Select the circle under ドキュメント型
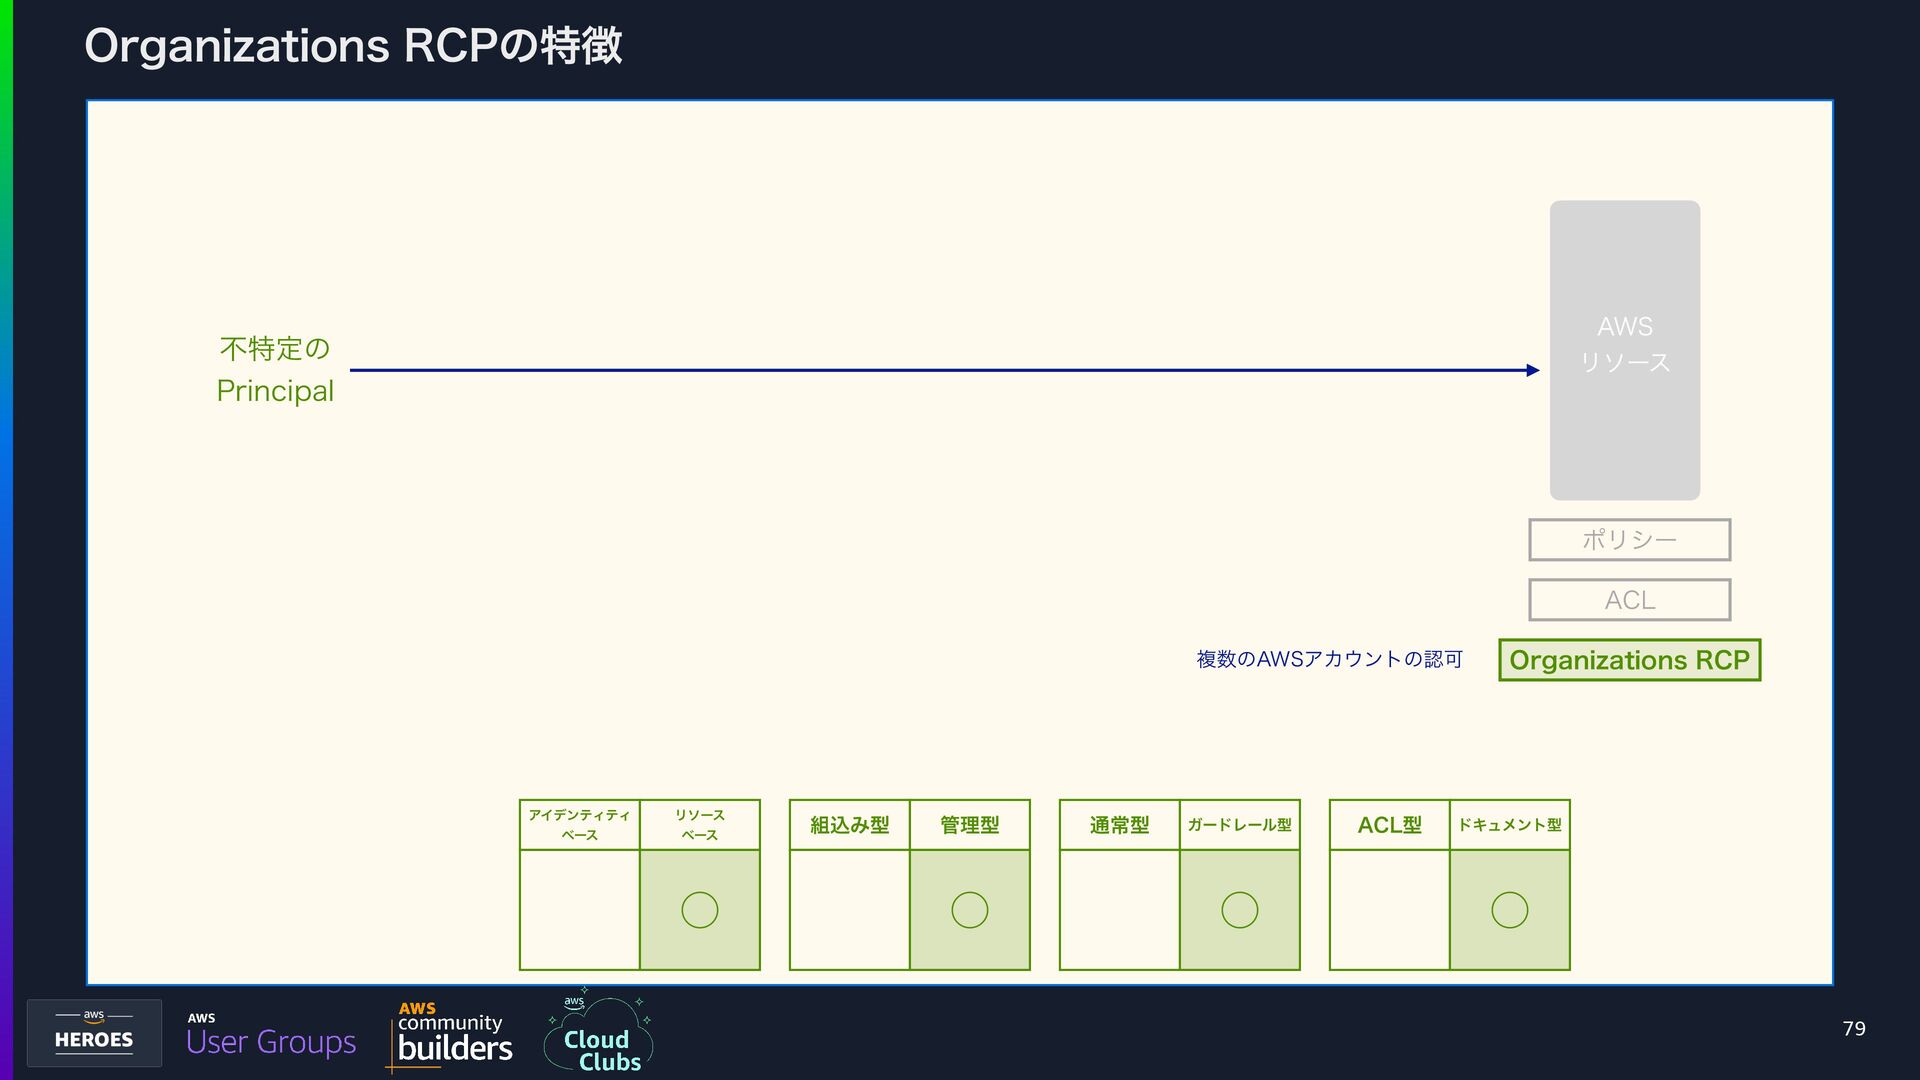 pyautogui.click(x=1510, y=910)
